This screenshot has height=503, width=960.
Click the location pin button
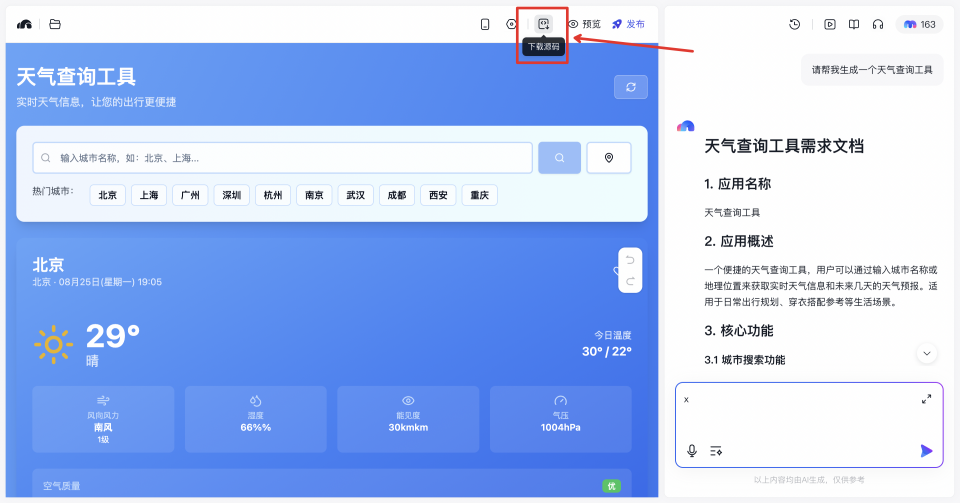[x=609, y=158]
